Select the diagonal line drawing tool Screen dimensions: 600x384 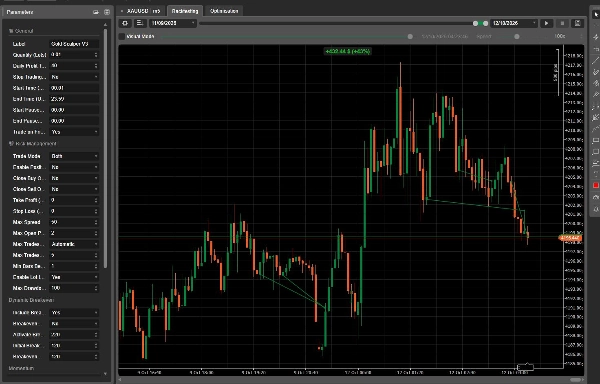click(595, 60)
